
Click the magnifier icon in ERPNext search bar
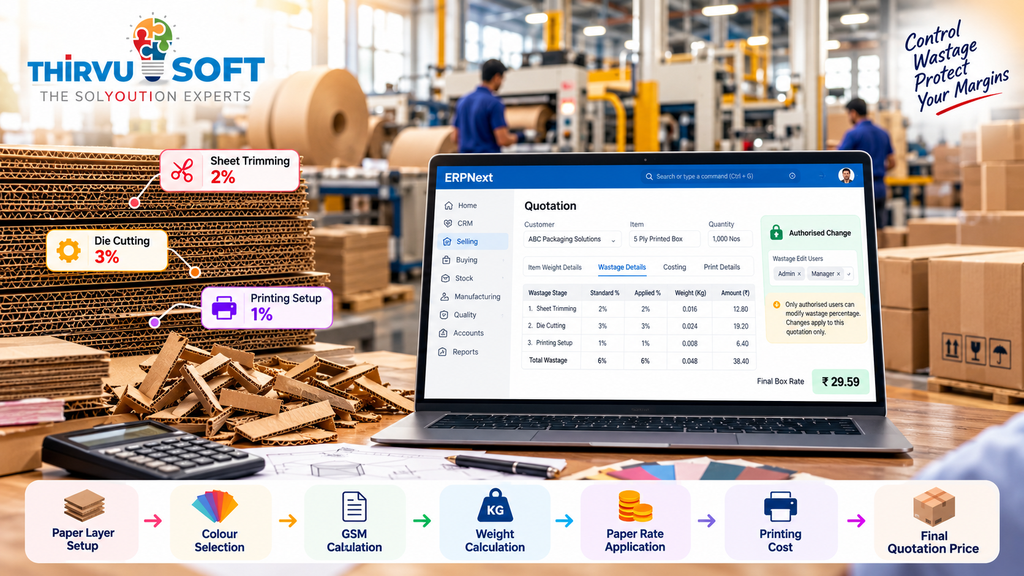pyautogui.click(x=649, y=176)
